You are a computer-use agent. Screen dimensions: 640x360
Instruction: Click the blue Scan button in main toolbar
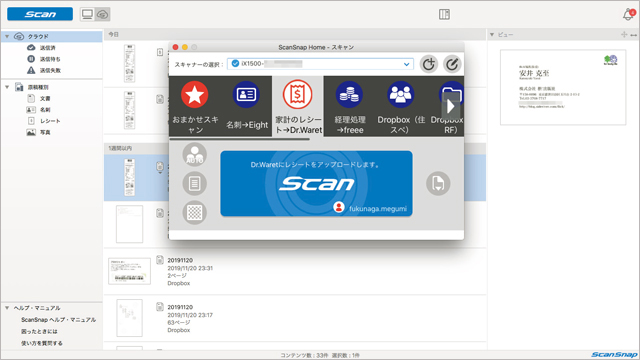[40, 14]
